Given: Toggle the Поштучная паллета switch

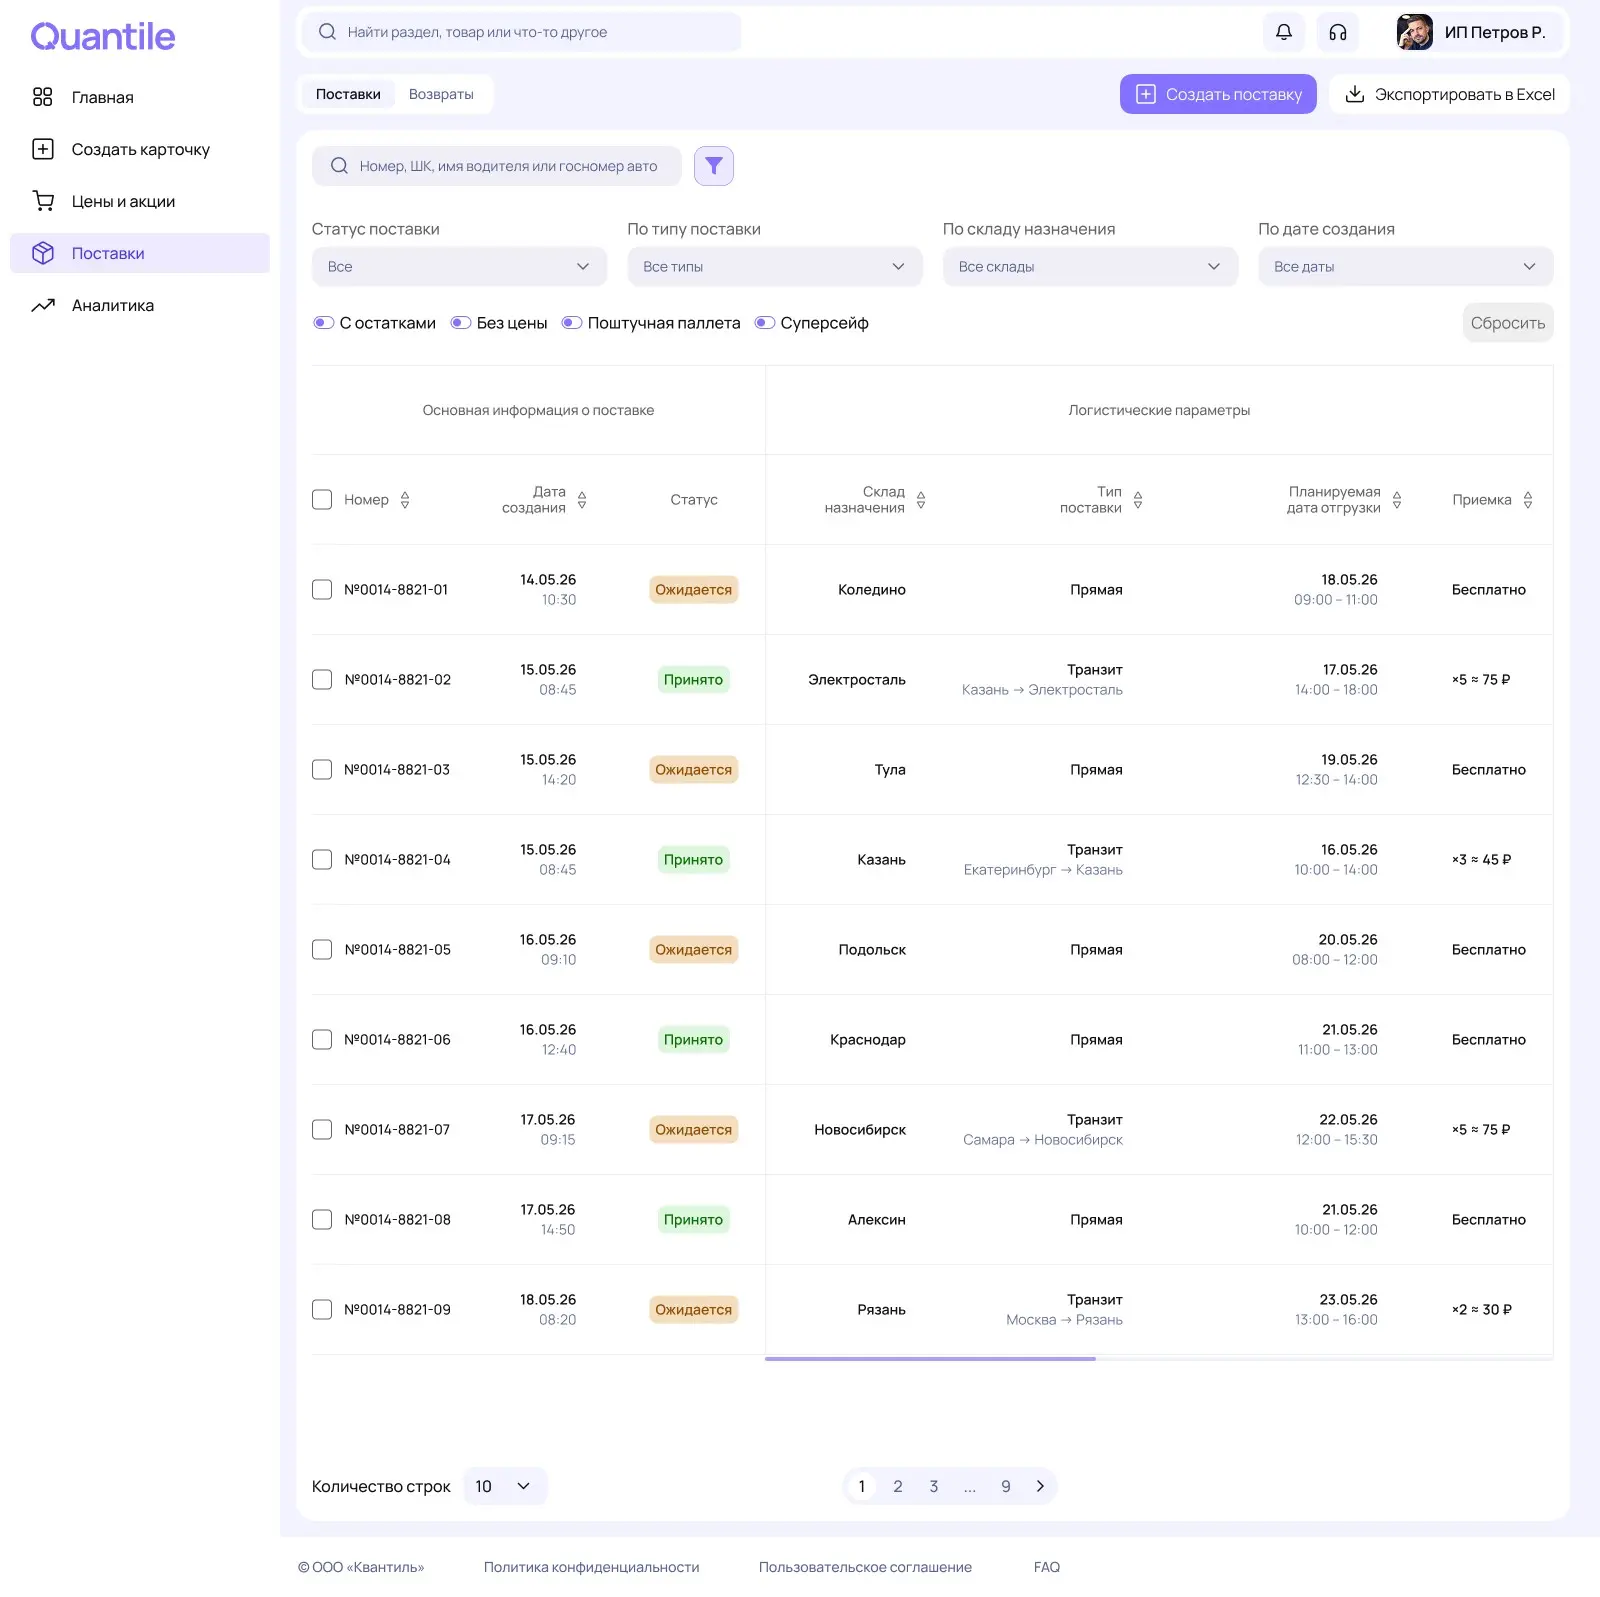Looking at the screenshot, I should [571, 323].
